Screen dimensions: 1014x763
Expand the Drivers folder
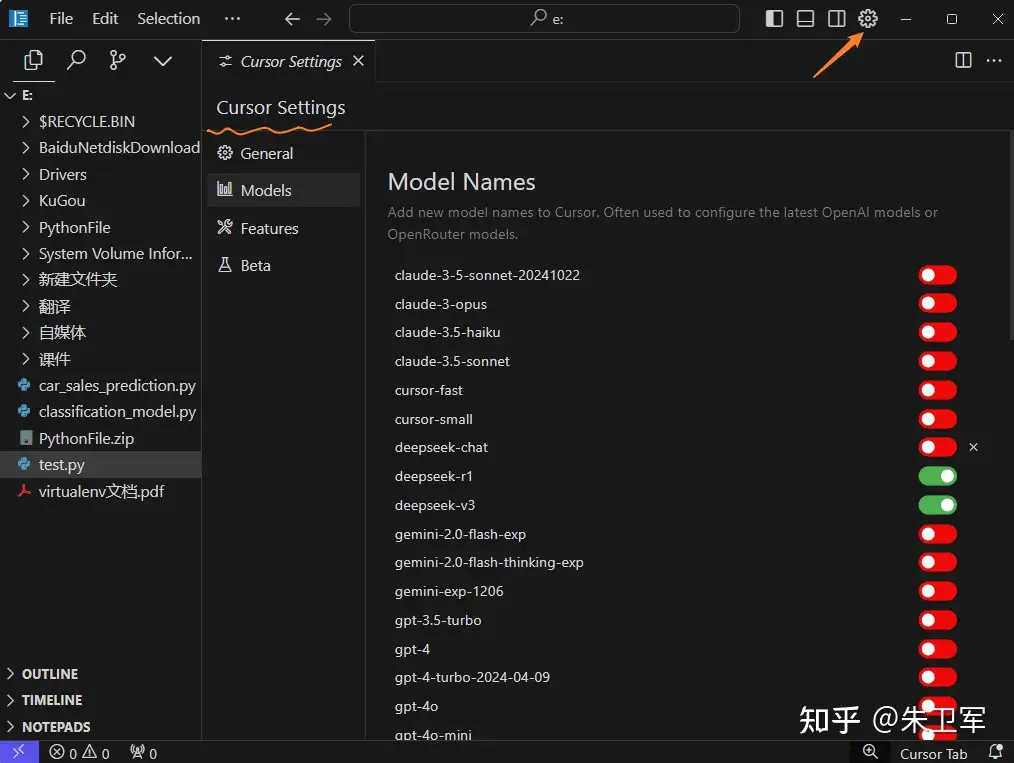(x=26, y=174)
